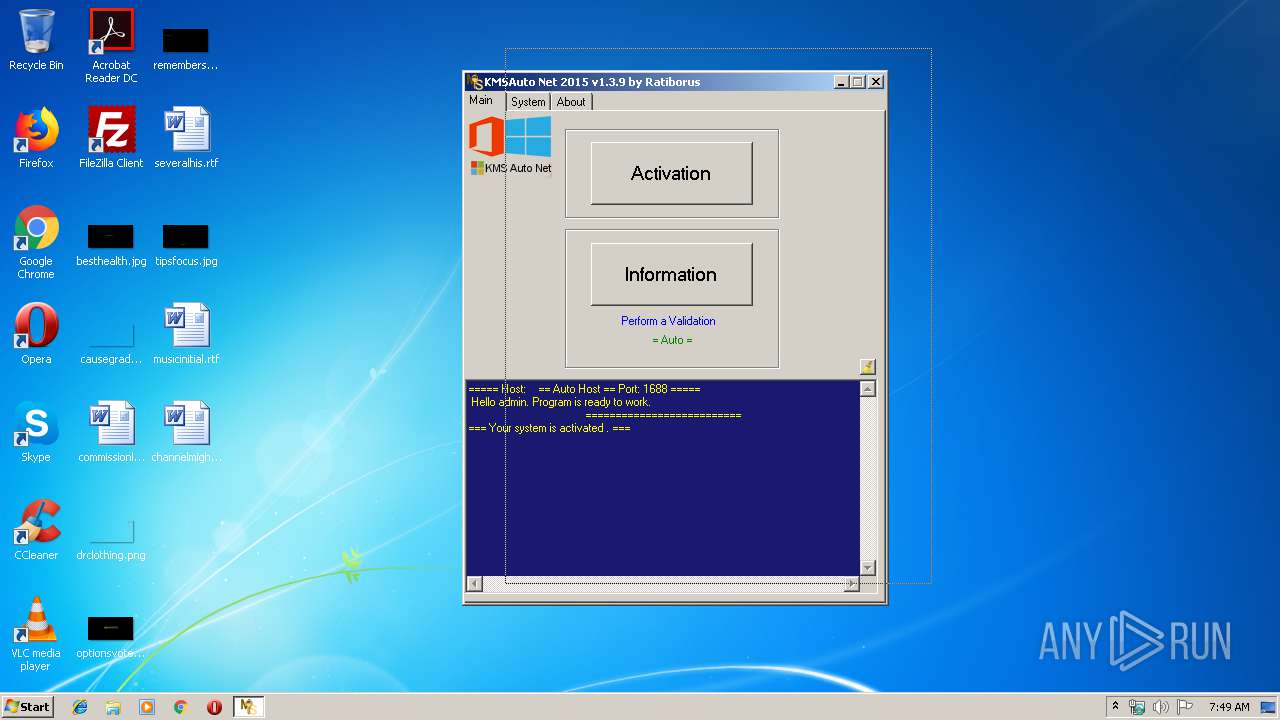Open Internet Explorer from taskbar
1280x720 pixels.
click(x=80, y=707)
